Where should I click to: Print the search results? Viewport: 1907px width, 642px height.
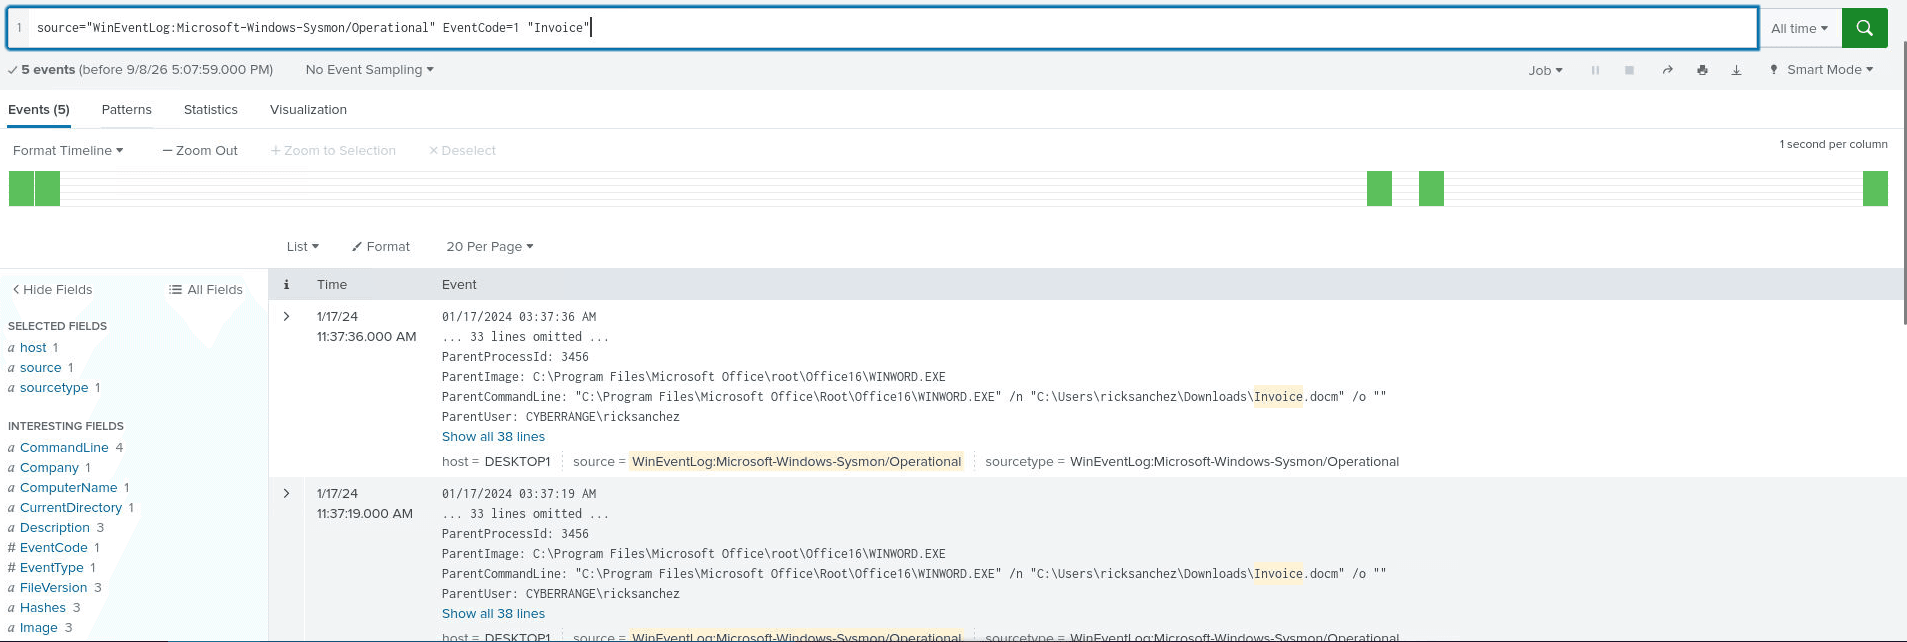pos(1702,70)
